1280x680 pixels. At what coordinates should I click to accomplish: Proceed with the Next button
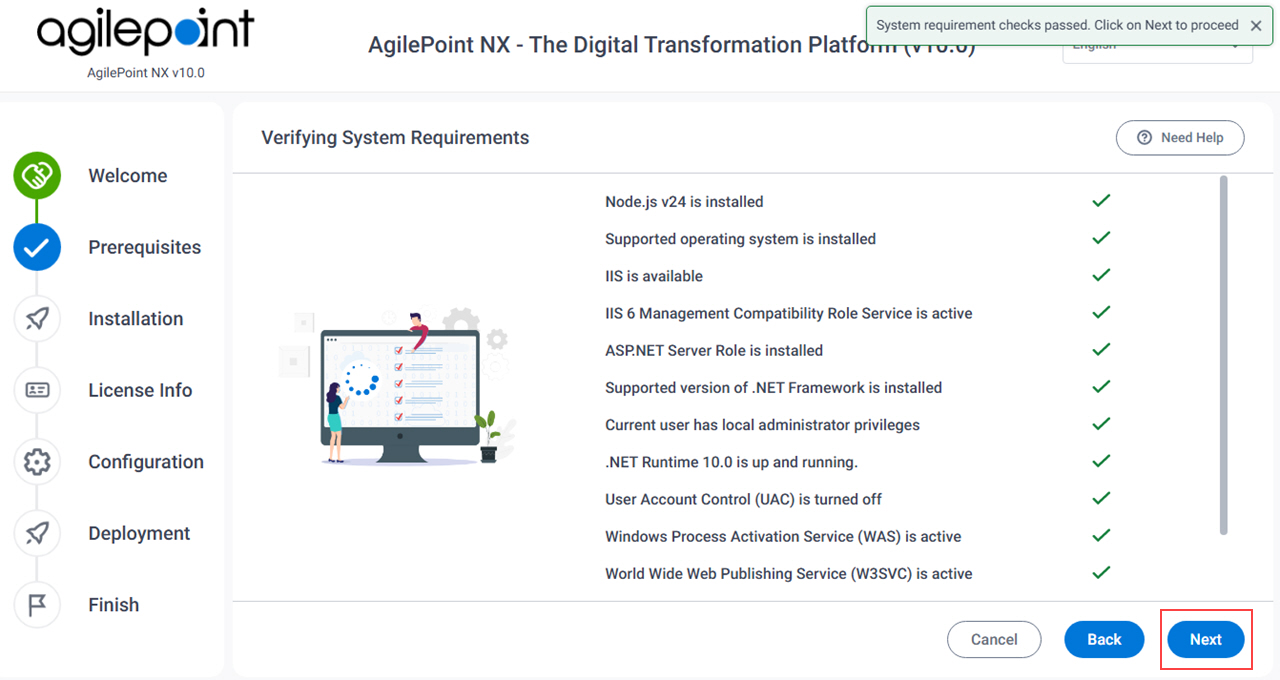(x=1206, y=639)
